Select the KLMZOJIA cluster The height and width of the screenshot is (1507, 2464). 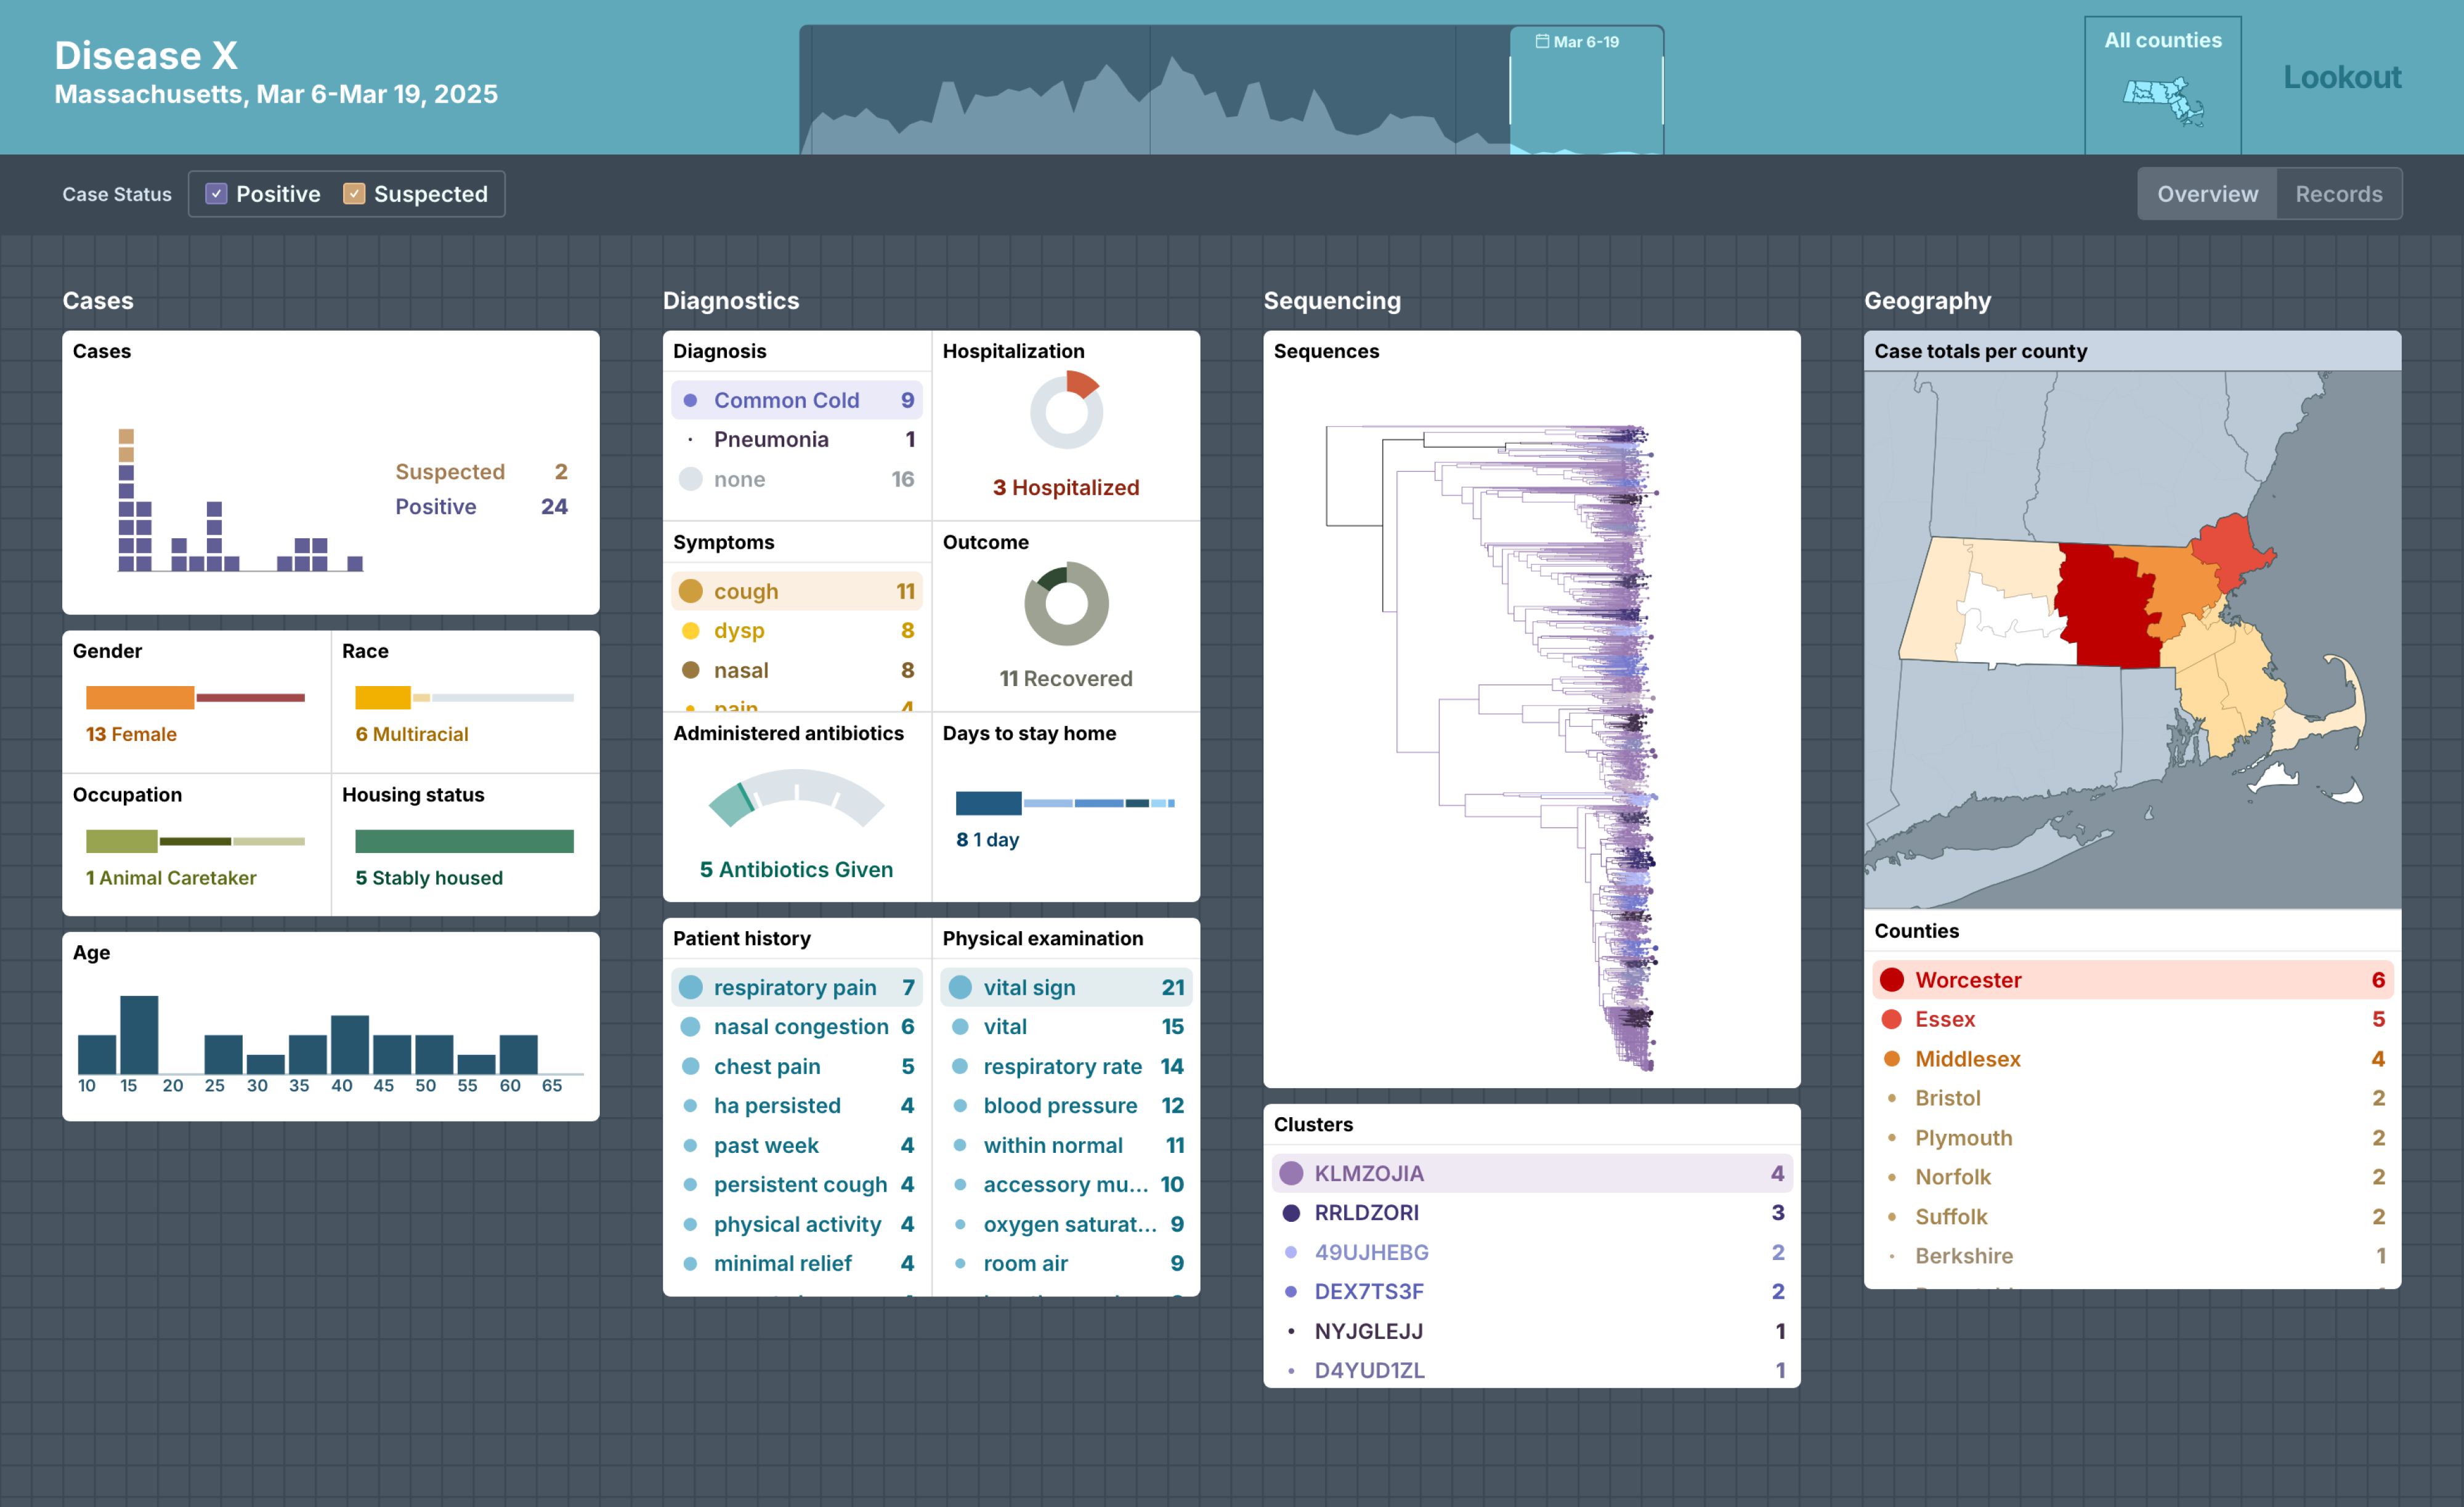tap(1532, 1173)
